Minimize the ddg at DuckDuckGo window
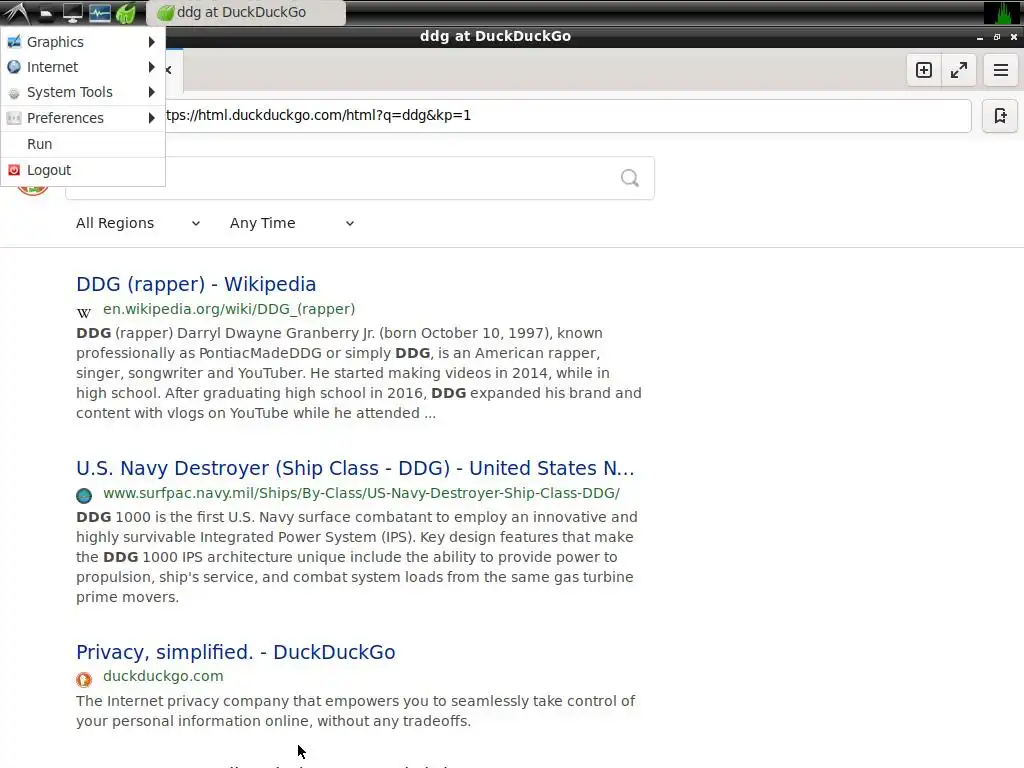 point(980,37)
